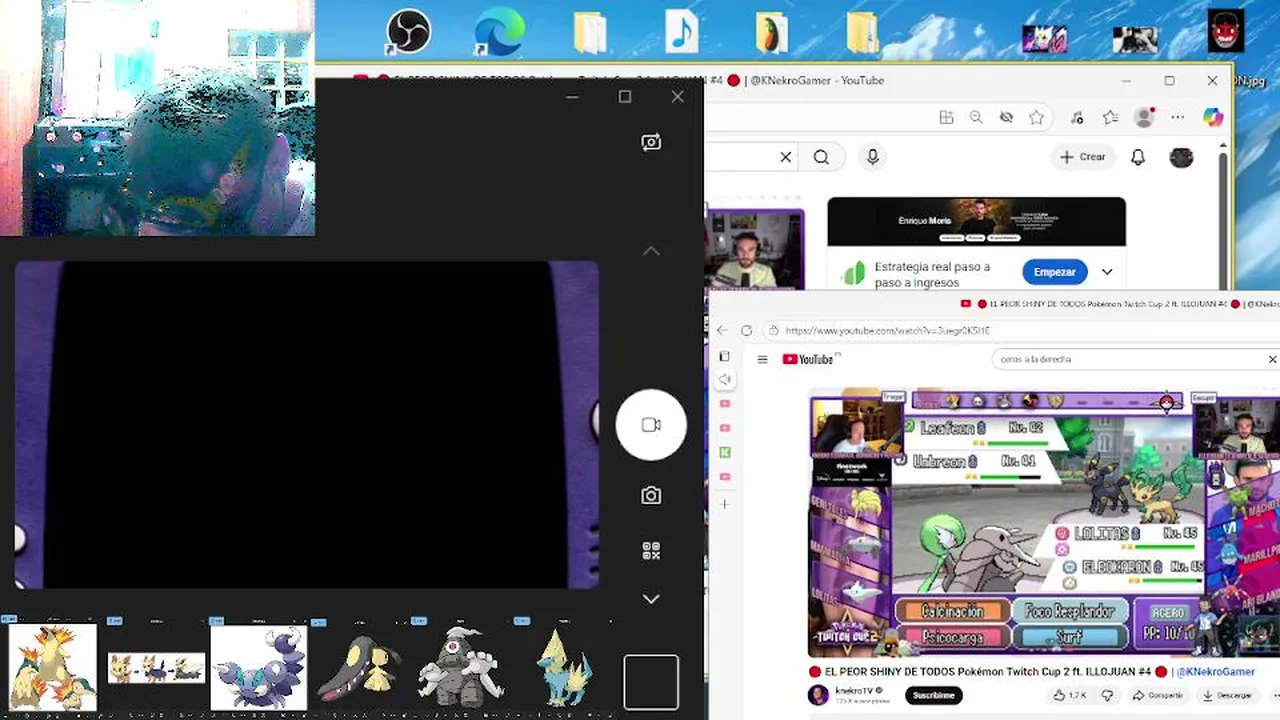Open the YouTube account avatar menu
This screenshot has width=1280, height=720.
point(1181,158)
